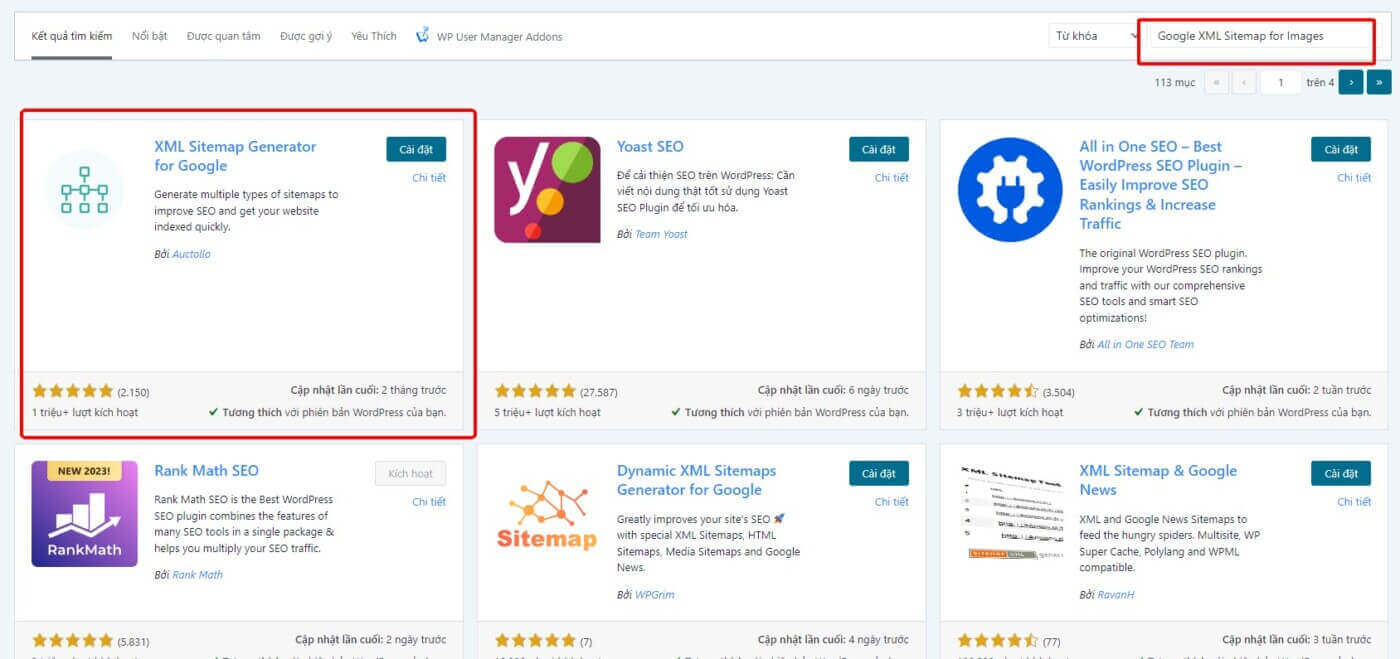Click '3 triệu+ lượt kích hoạt' text
This screenshot has width=1400, height=659.
pos(1010,412)
